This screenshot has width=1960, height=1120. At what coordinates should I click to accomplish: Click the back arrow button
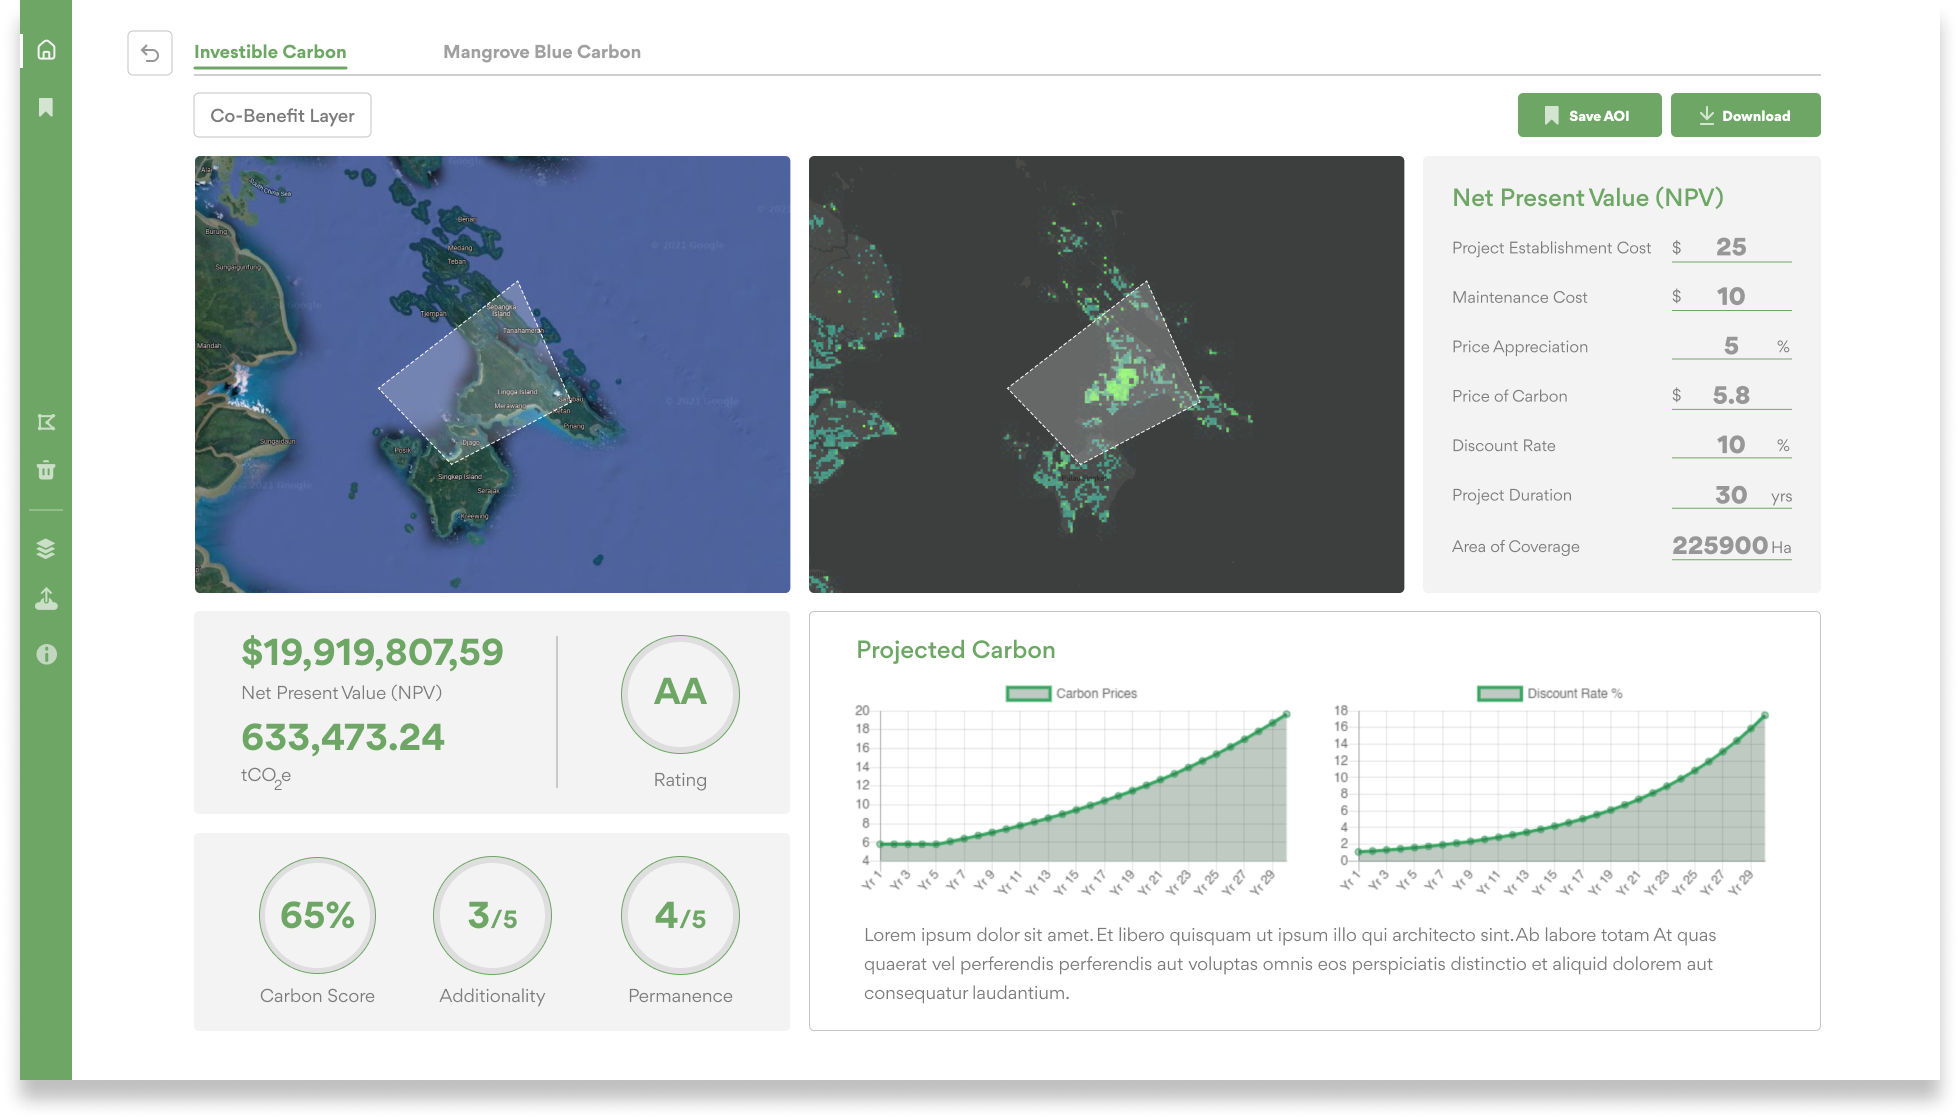pos(150,53)
